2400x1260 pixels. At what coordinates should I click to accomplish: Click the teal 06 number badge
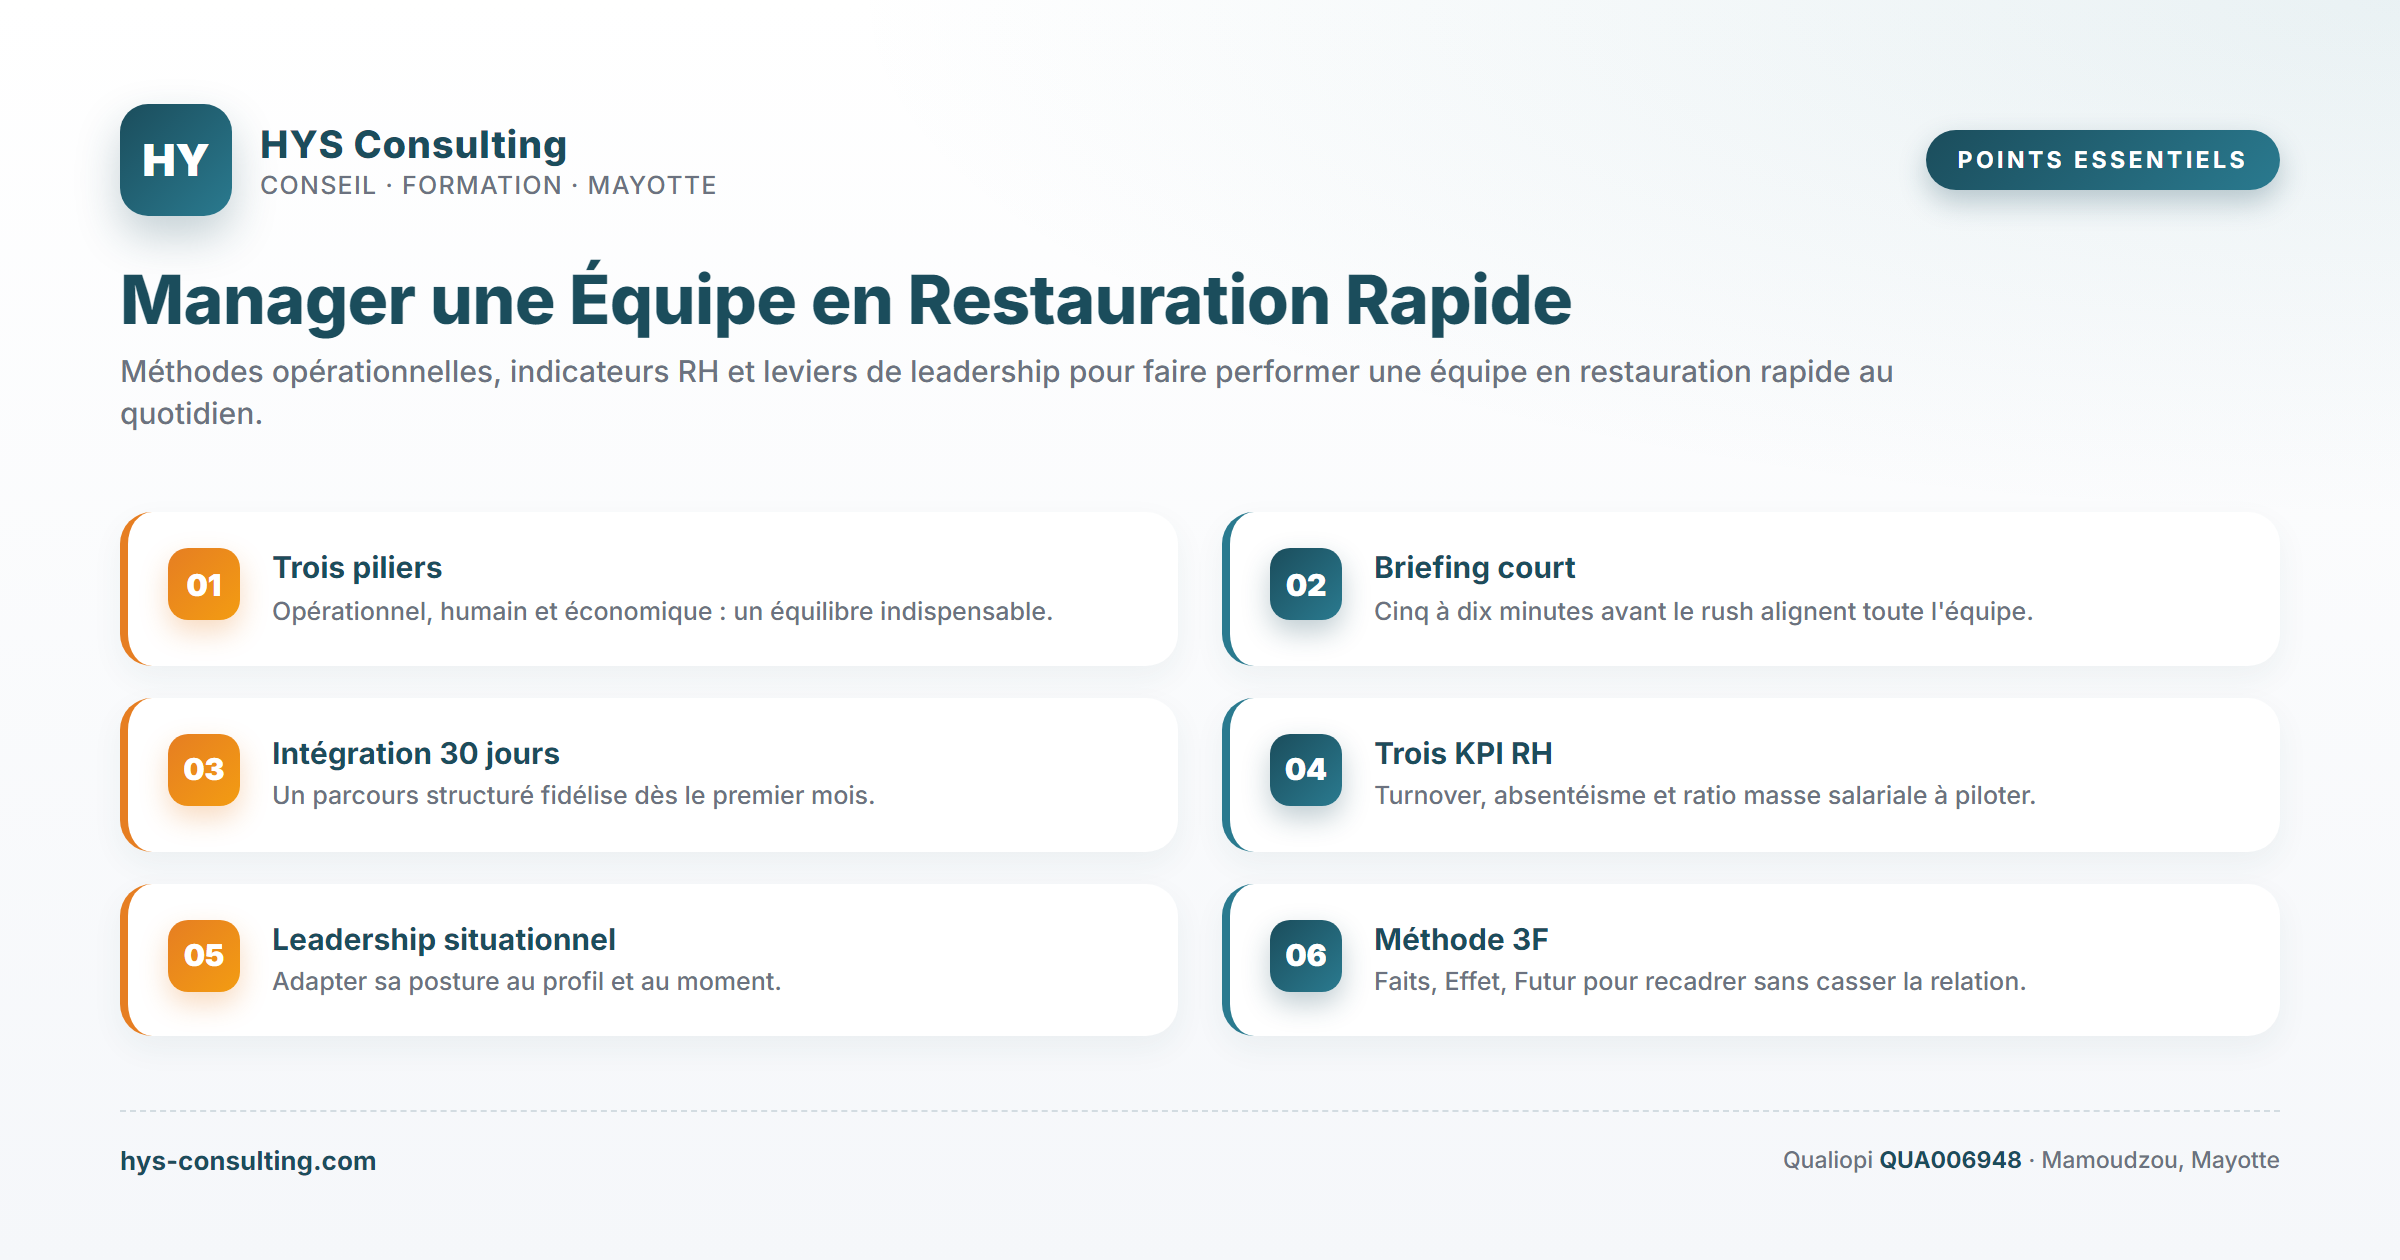pyautogui.click(x=1306, y=955)
